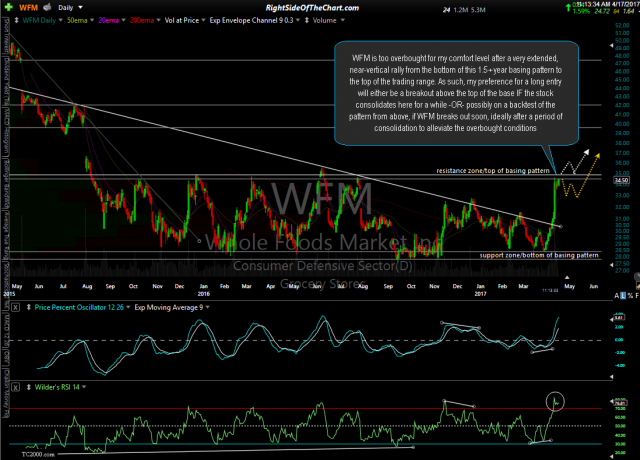Click the move arrows icon before Volume

click(307, 20)
